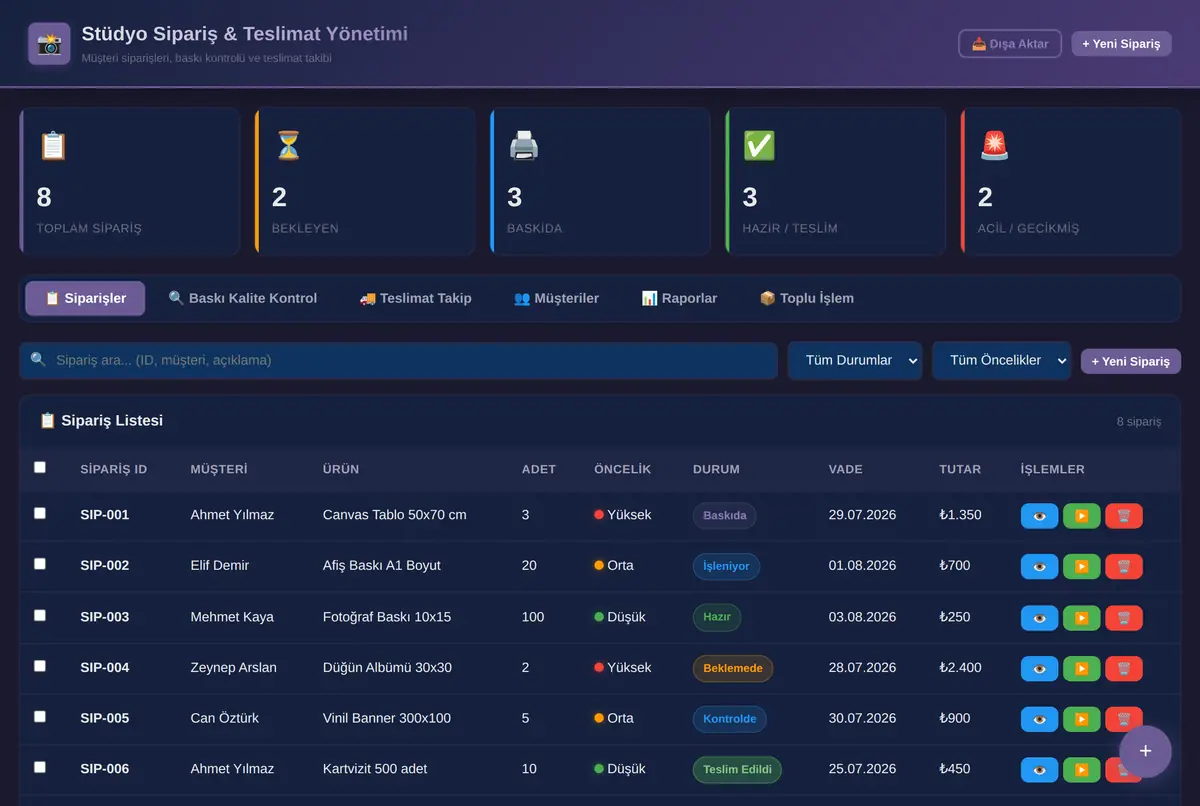The width and height of the screenshot is (1200, 806).
Task: Delete order SIP-001
Action: pos(1124,516)
